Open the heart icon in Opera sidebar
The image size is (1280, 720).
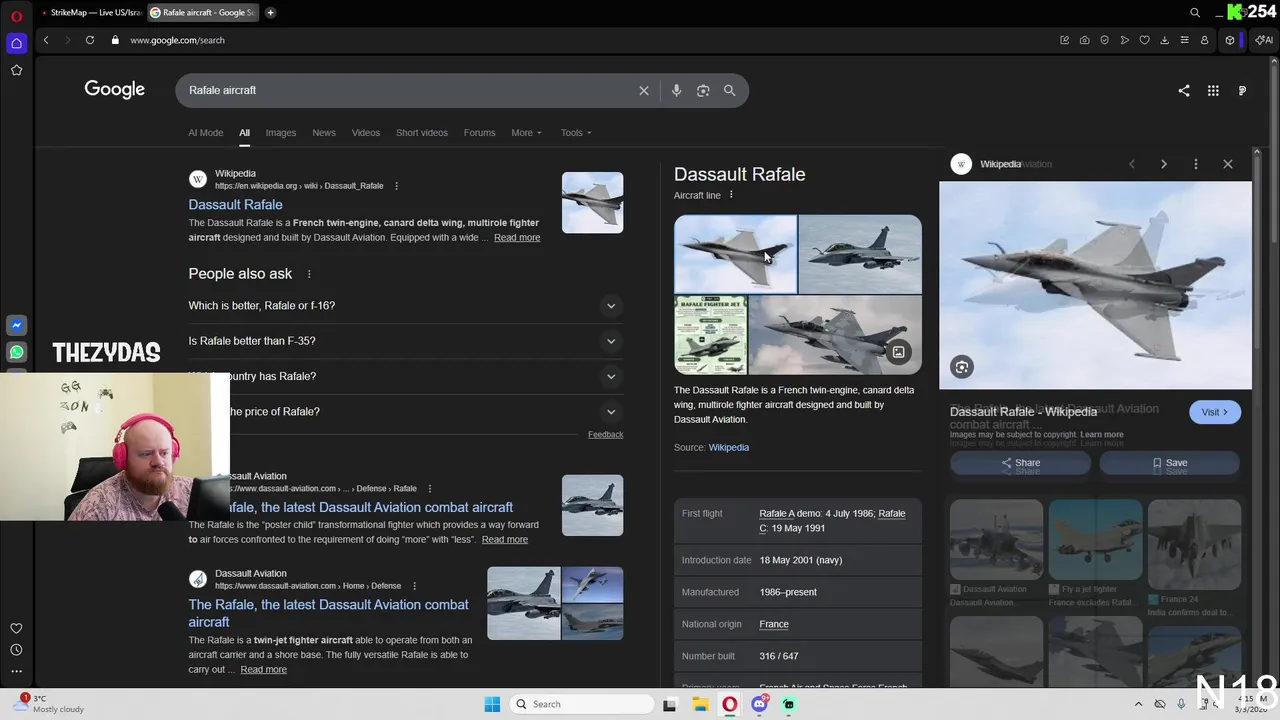16,628
